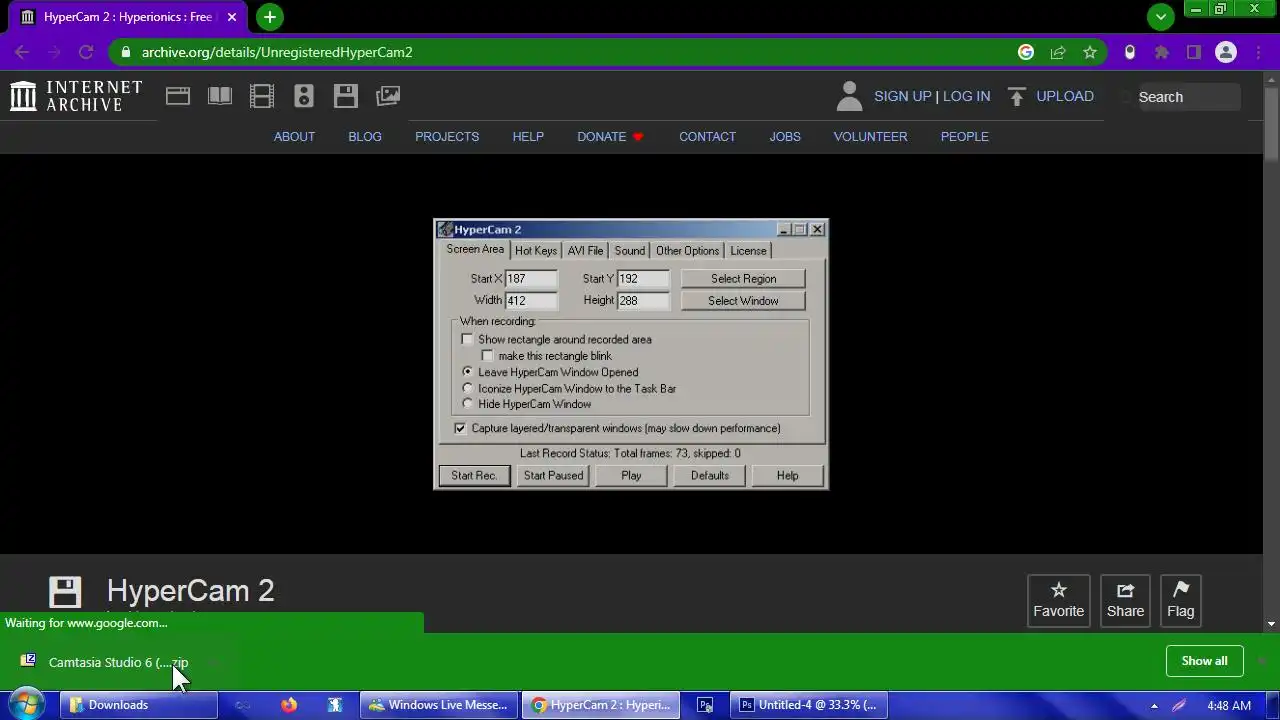Click the upload arrow icon

coord(1017,96)
